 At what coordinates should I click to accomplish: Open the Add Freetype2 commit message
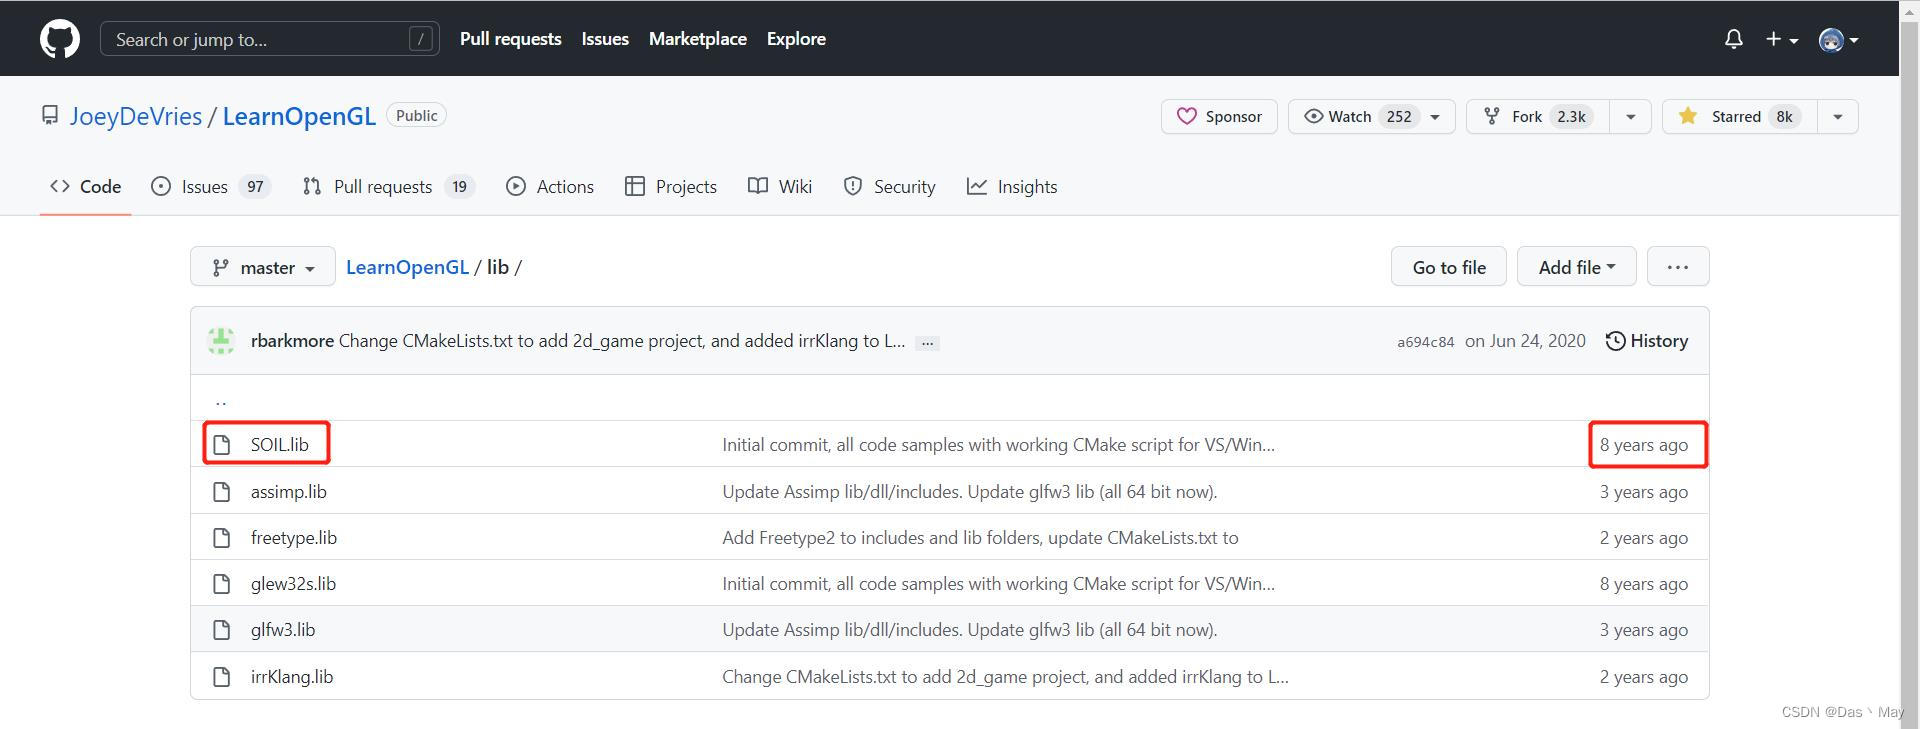coord(980,538)
